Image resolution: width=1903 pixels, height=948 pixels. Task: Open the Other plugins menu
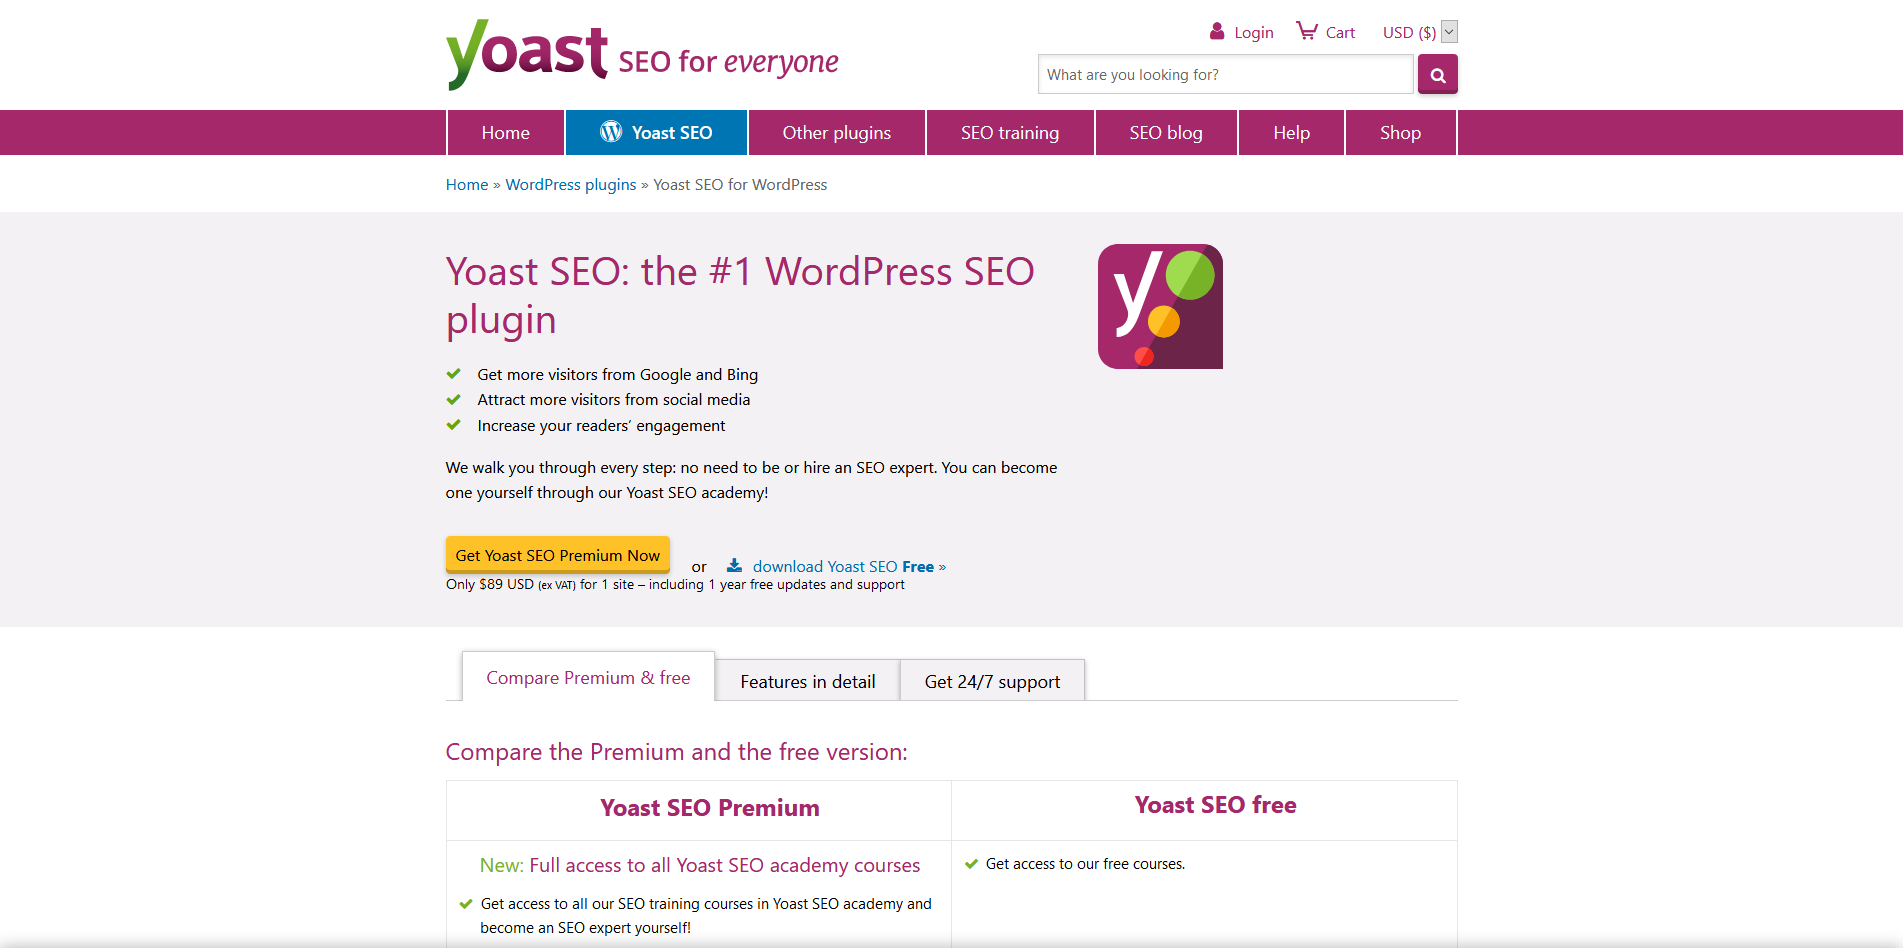pos(837,133)
